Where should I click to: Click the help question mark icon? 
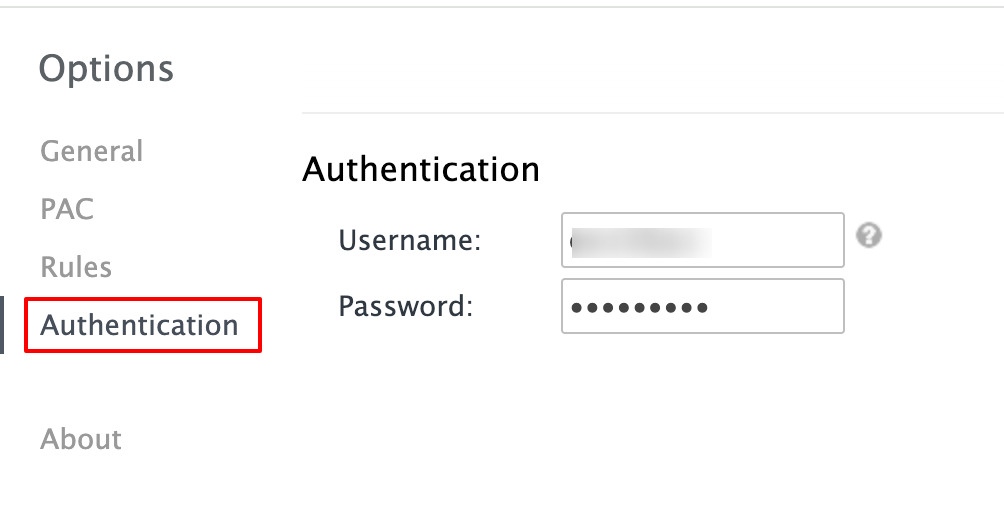coord(869,236)
